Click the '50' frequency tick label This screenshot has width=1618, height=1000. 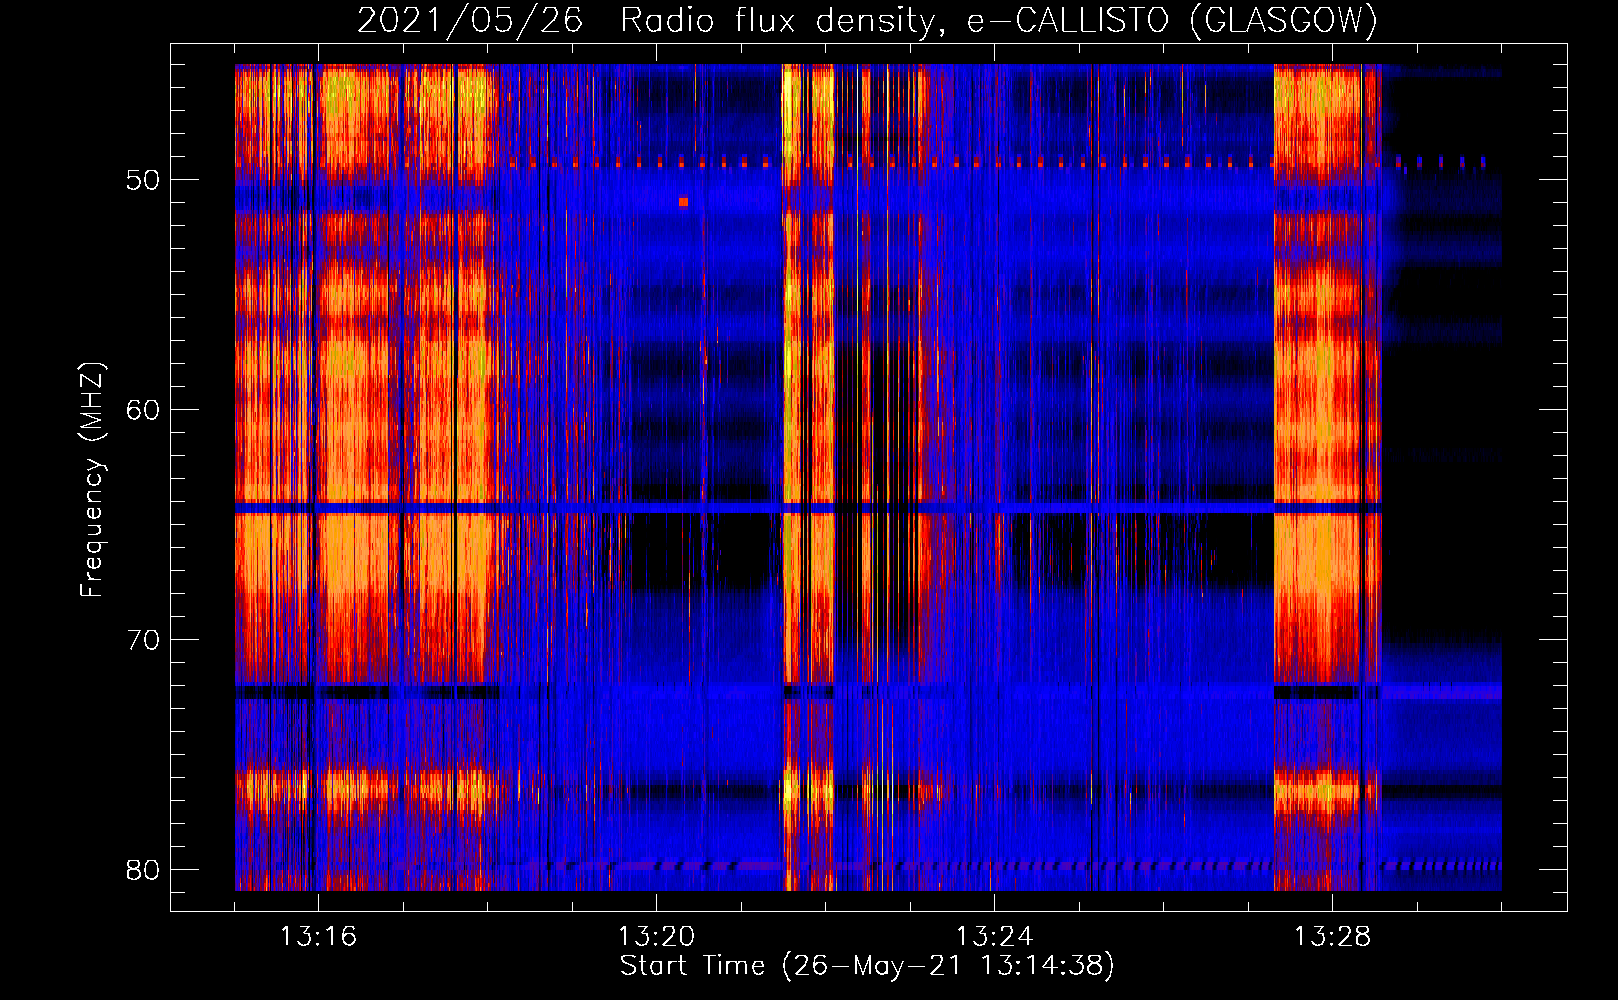[x=144, y=180]
